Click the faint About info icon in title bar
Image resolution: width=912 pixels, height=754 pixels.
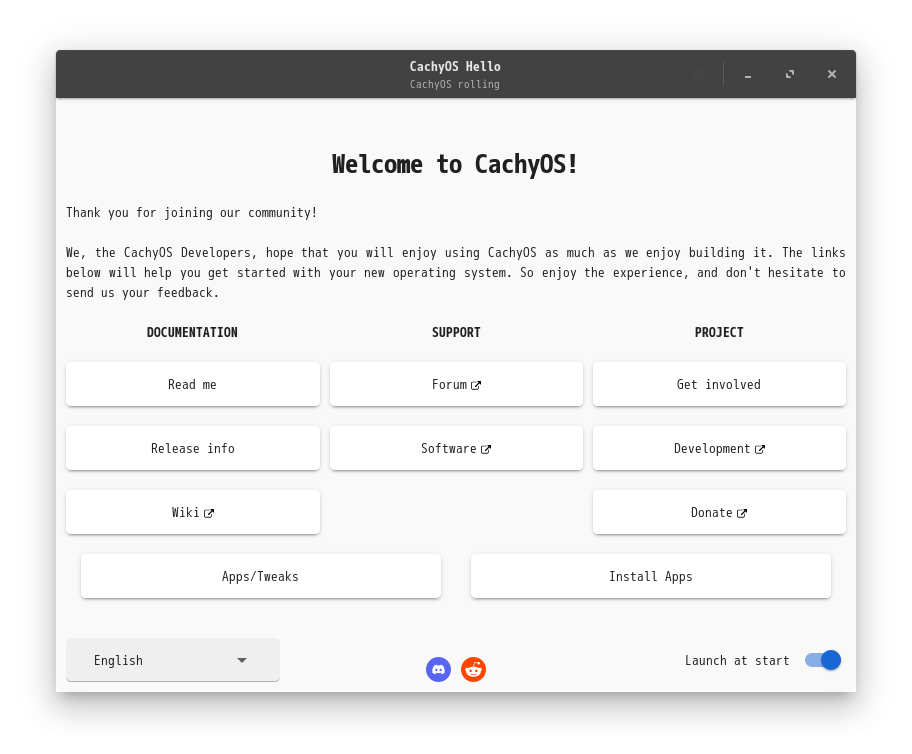[x=699, y=74]
